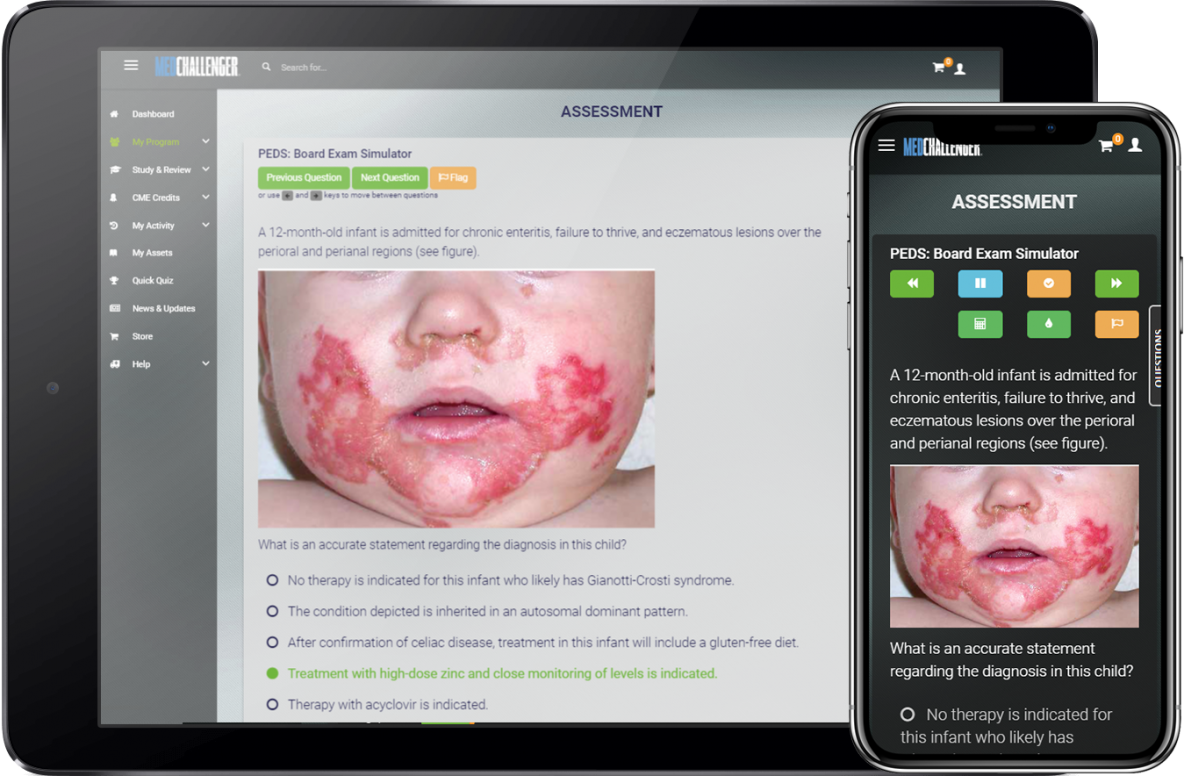Click the Store cart icon in sidebar
The height and width of the screenshot is (776, 1184).
(114, 336)
